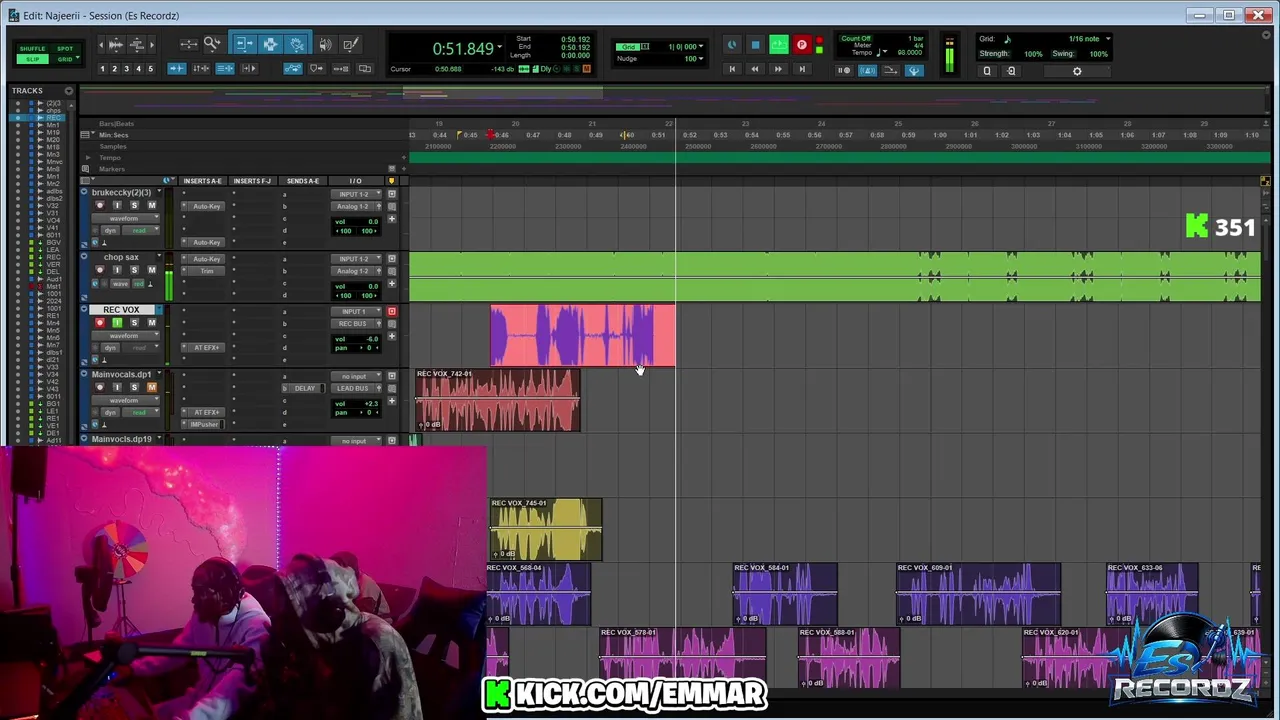Image resolution: width=1280 pixels, height=720 pixels.
Task: Click the Stop transport button
Action: coord(755,45)
